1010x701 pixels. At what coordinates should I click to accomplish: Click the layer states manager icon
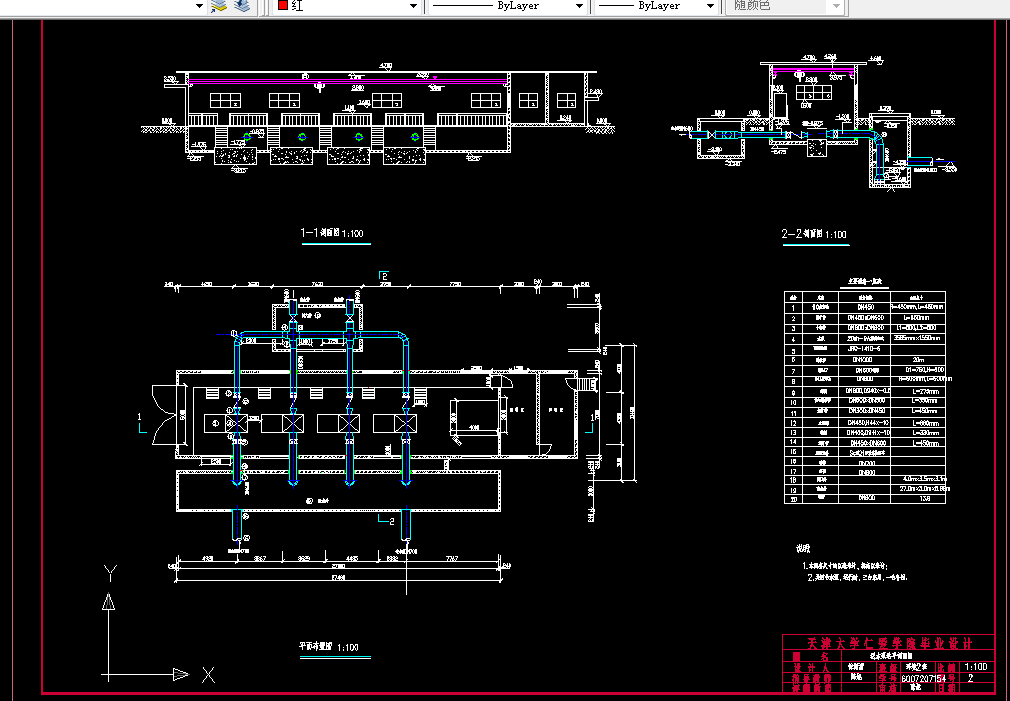tap(242, 6)
